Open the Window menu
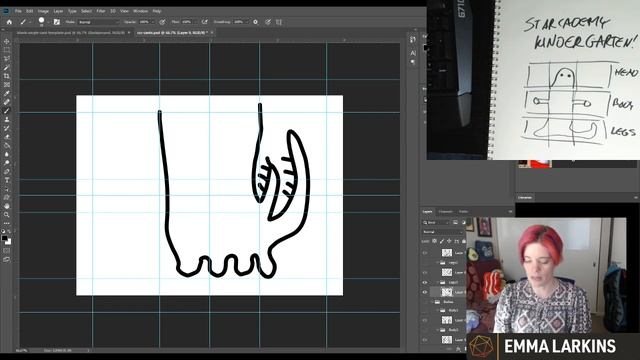Viewport: 640px width, 360px height. 140,11
